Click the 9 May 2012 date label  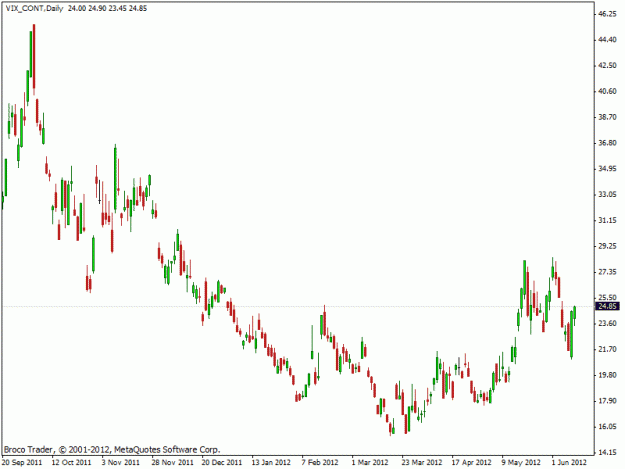coord(521,463)
